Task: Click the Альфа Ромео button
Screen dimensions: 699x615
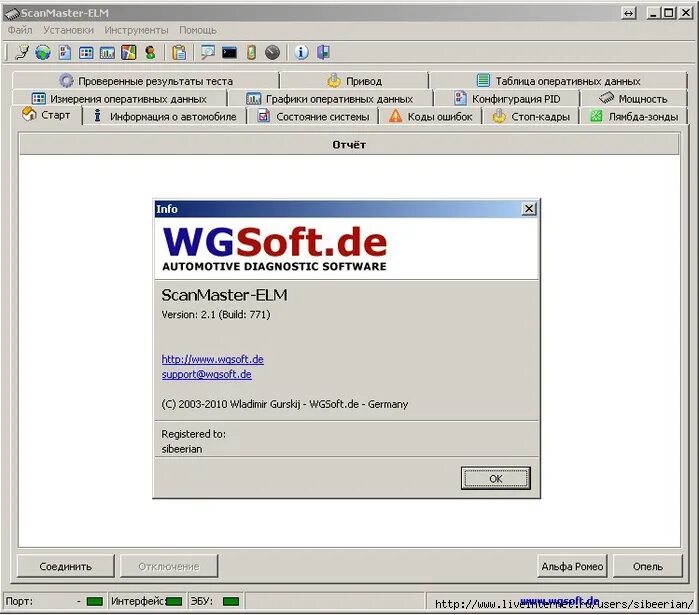Action: pos(572,566)
